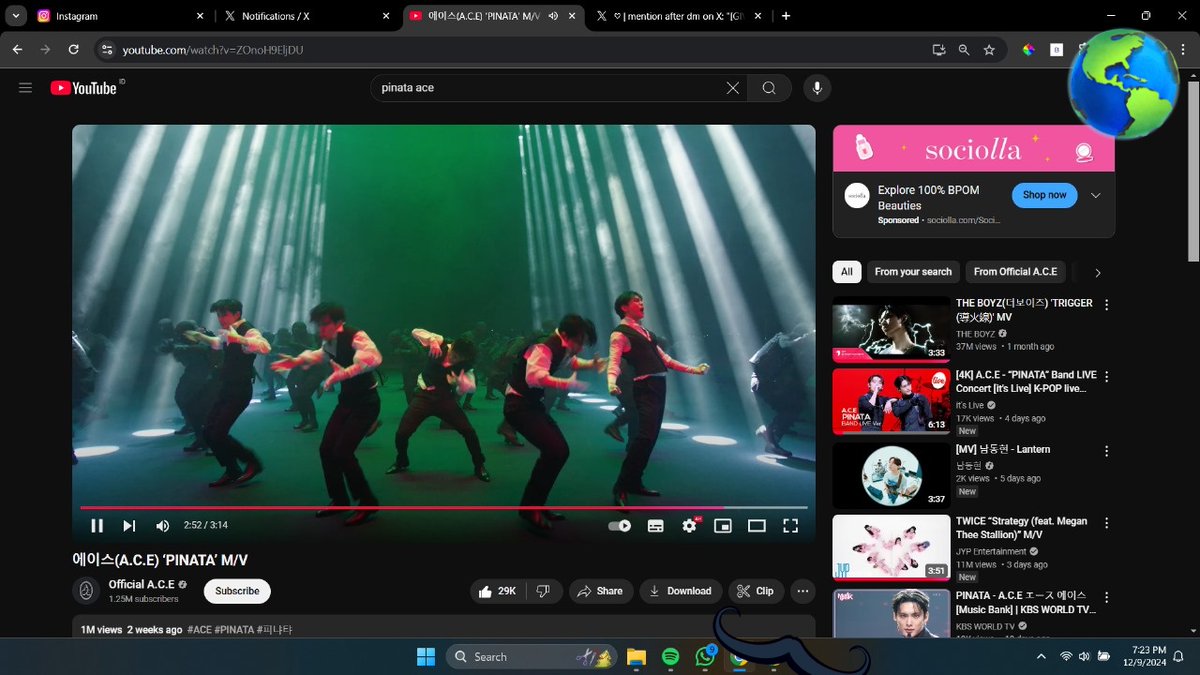
Task: Open the tab search dropdown arrow
Action: point(14,16)
